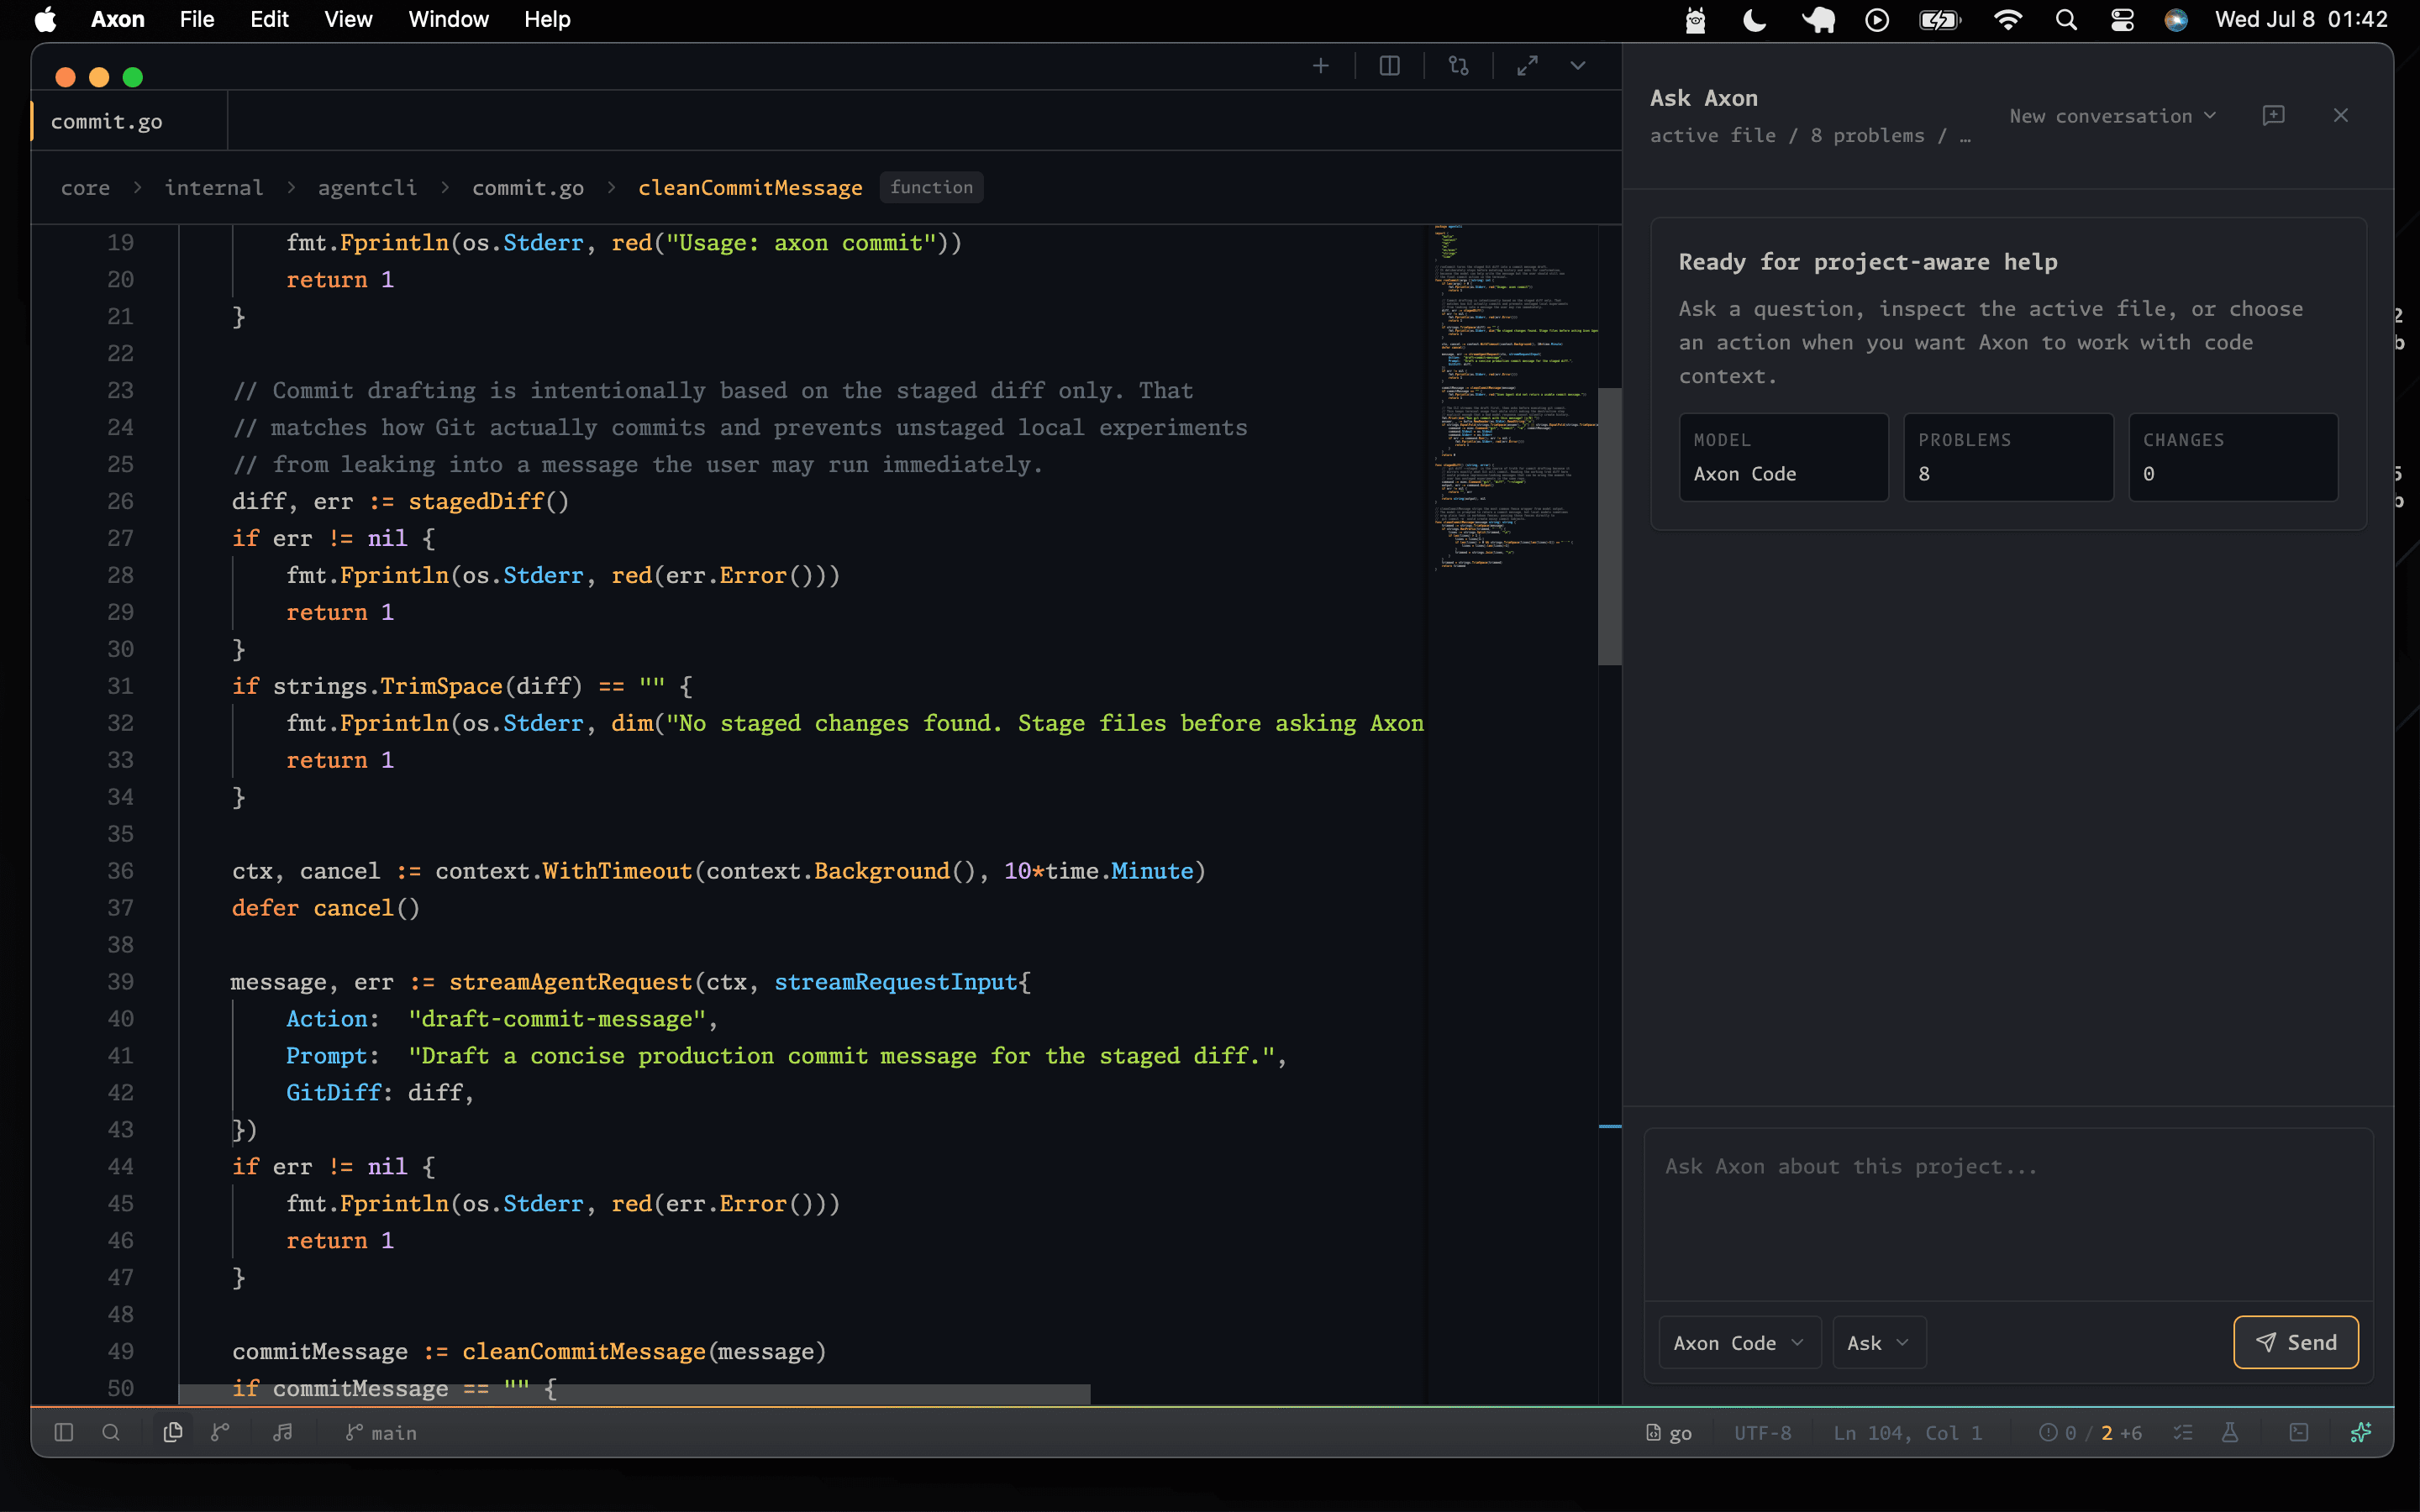2420x1512 pixels.
Task: Click the battery charging icon in the menu bar
Action: (x=1940, y=19)
